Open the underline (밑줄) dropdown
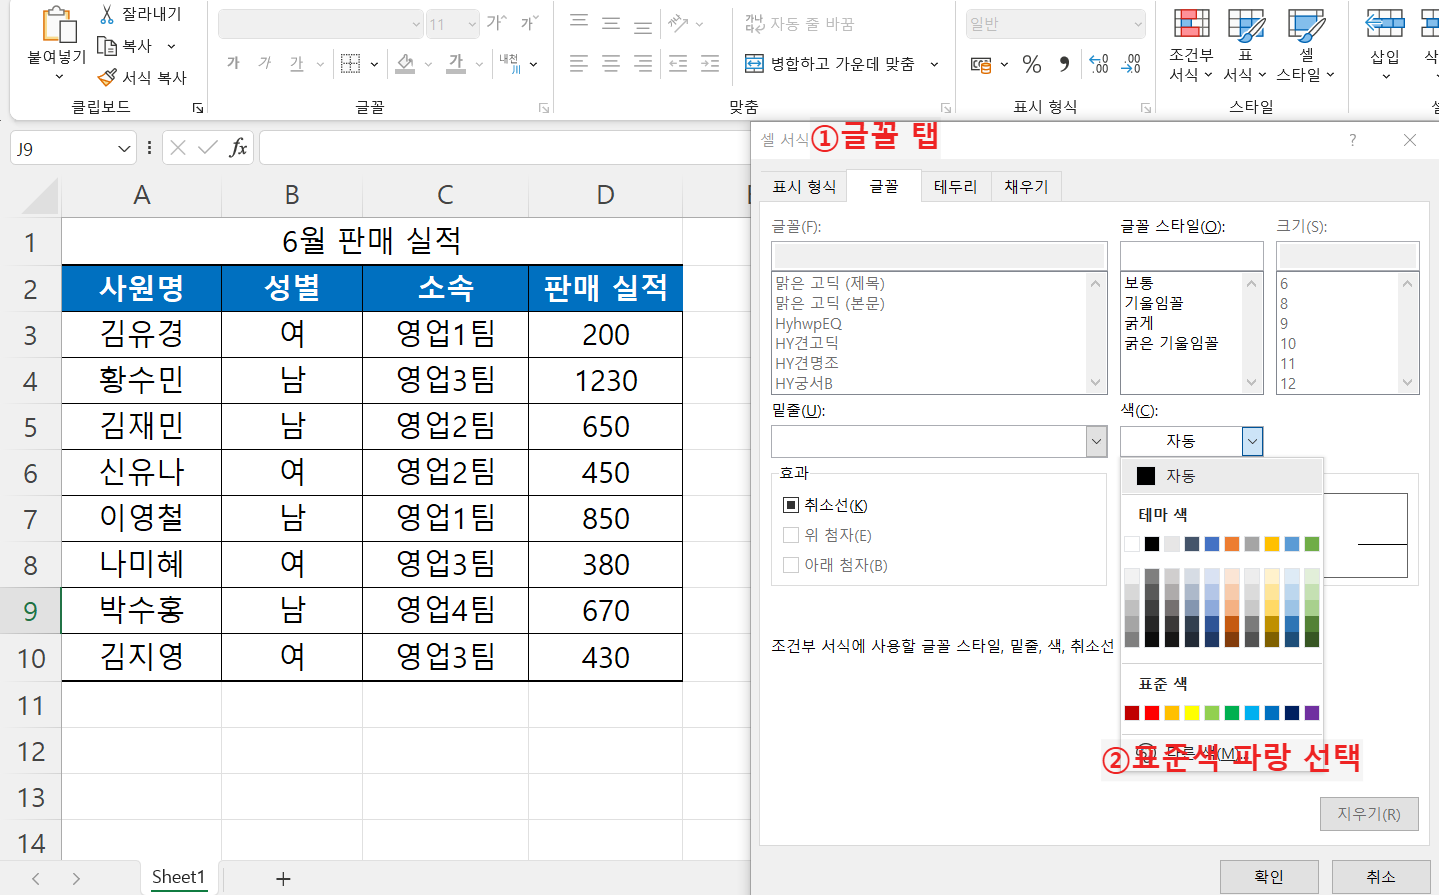 pos(1096,441)
